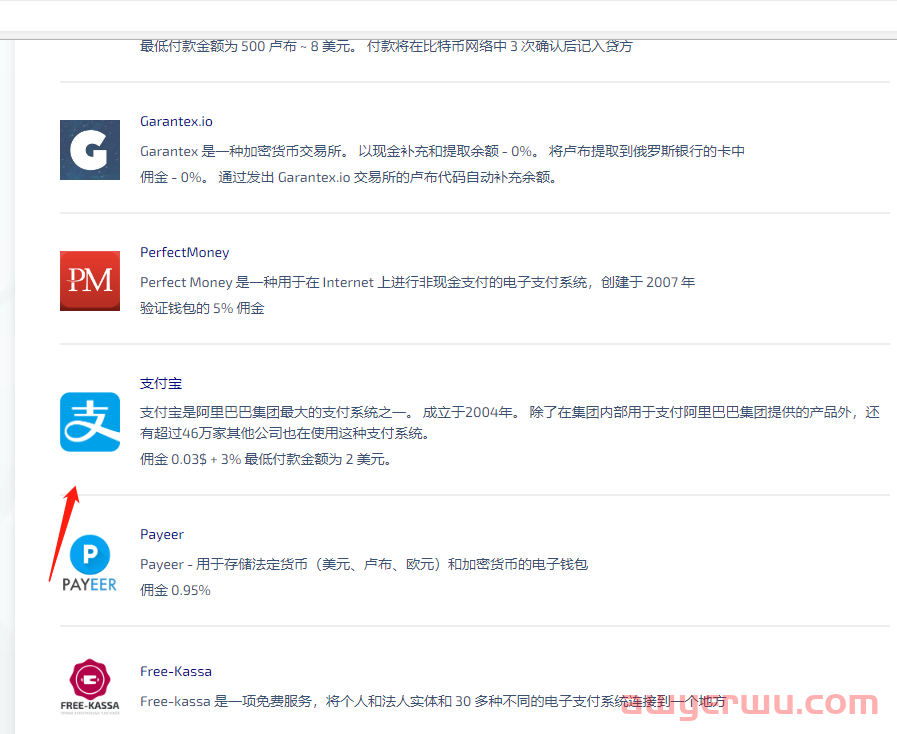Choose the Payeer logo icon
This screenshot has width=897, height=734.
(x=90, y=563)
